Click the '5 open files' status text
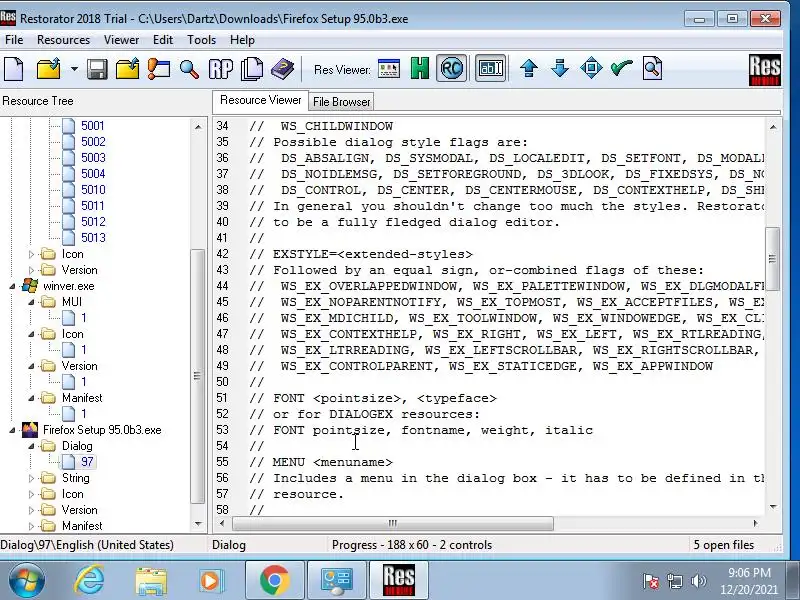Screen dimensions: 800x600 point(723,545)
